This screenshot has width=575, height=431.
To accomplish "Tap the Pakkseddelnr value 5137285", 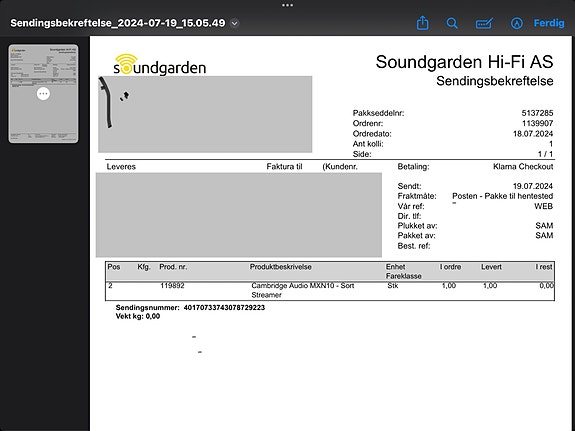I will (x=537, y=113).
